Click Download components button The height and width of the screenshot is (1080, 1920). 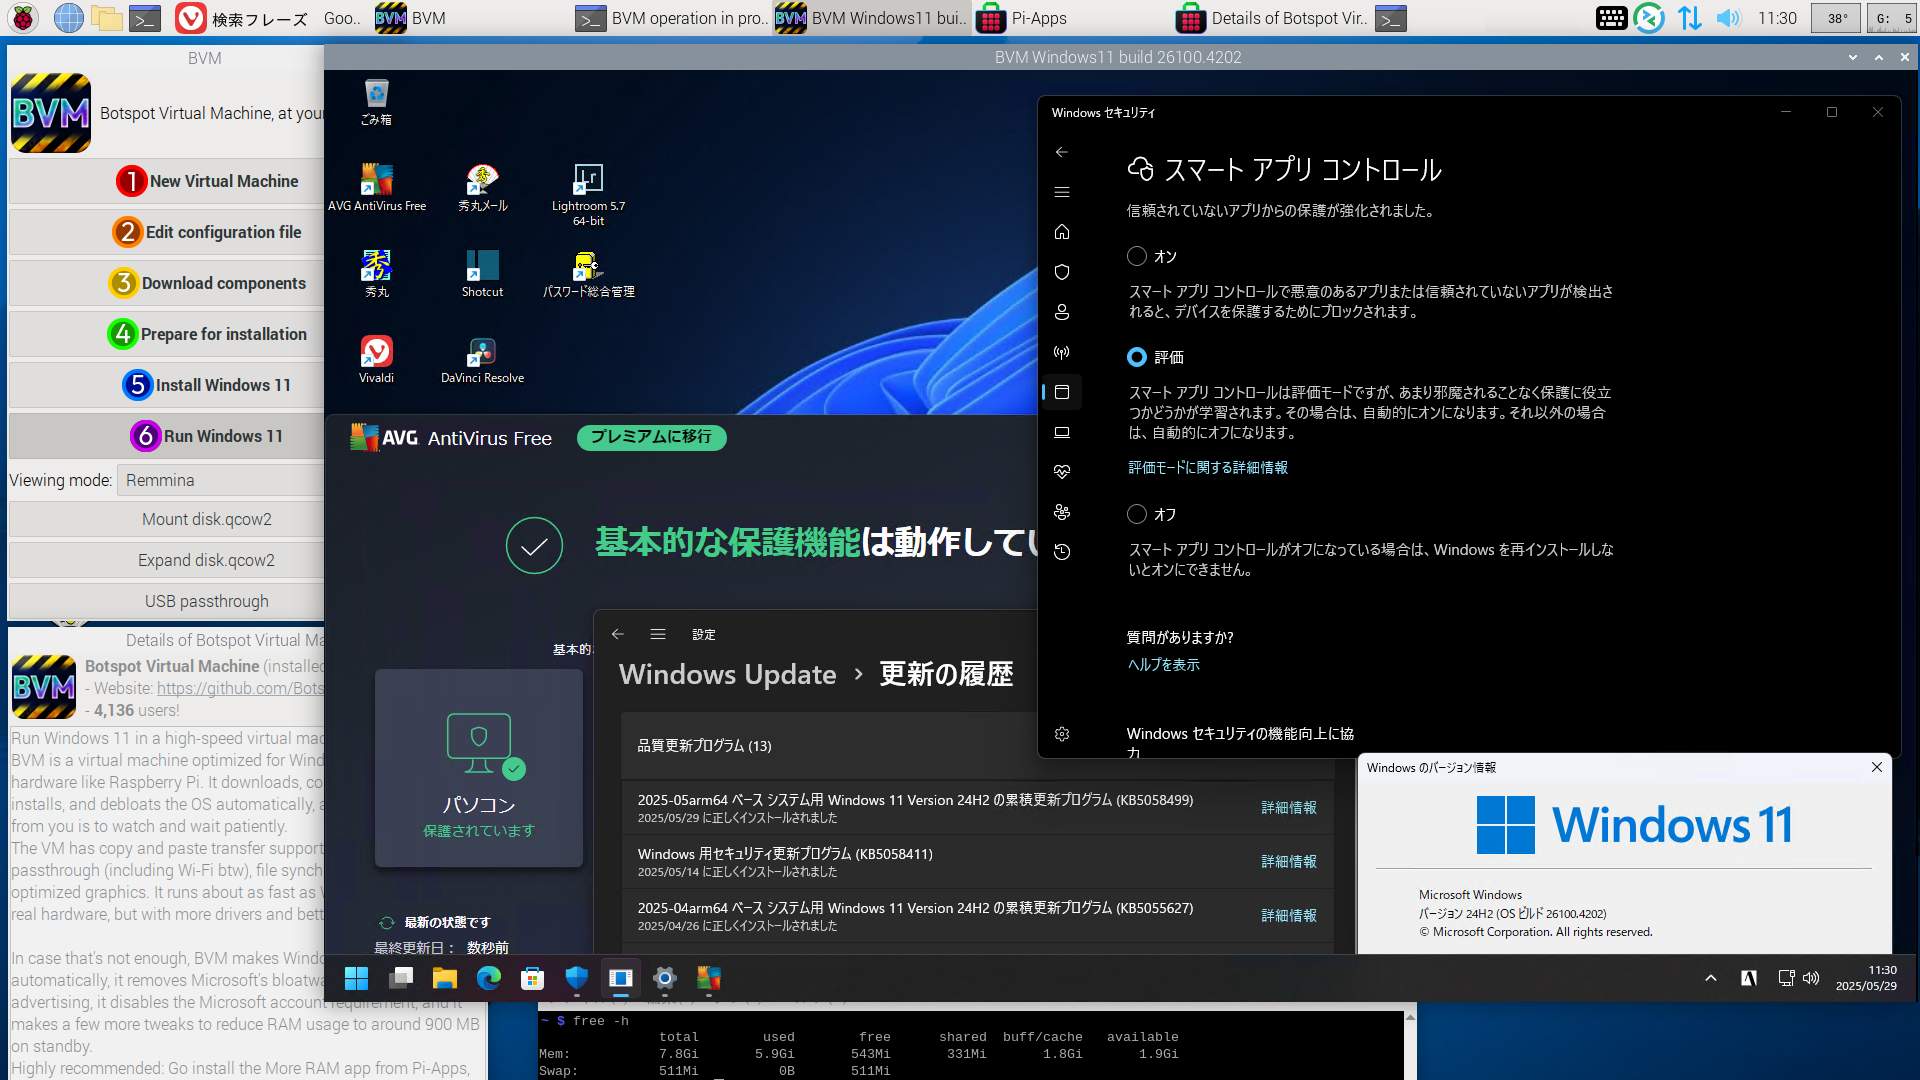(x=167, y=283)
